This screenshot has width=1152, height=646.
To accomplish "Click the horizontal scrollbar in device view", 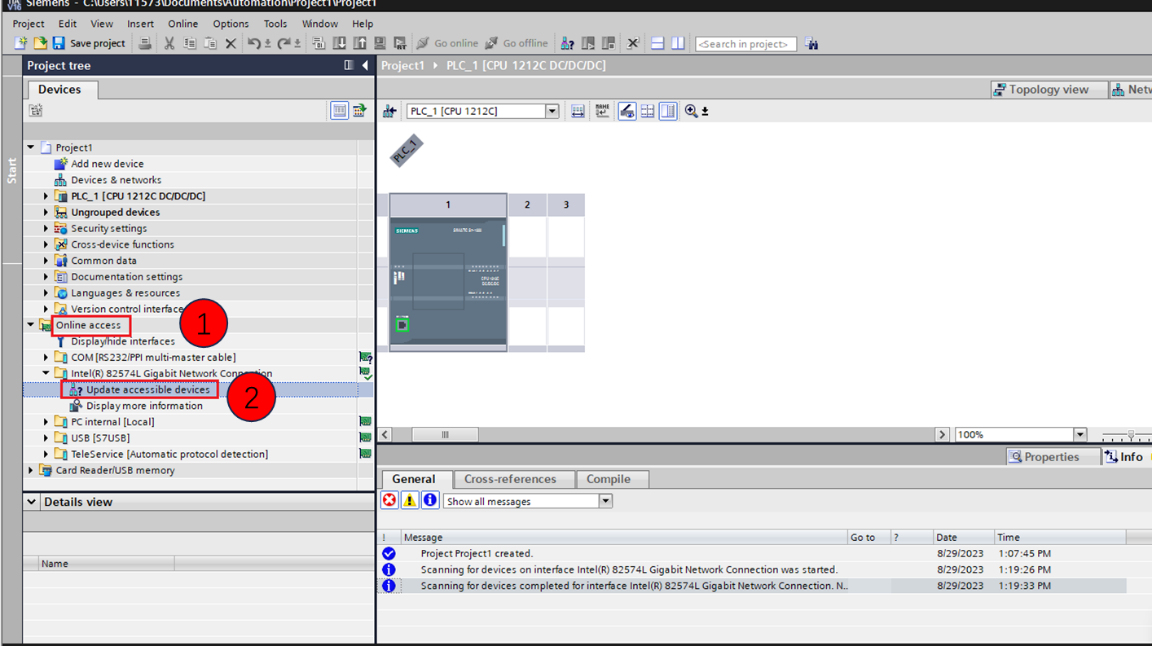I will tap(444, 434).
